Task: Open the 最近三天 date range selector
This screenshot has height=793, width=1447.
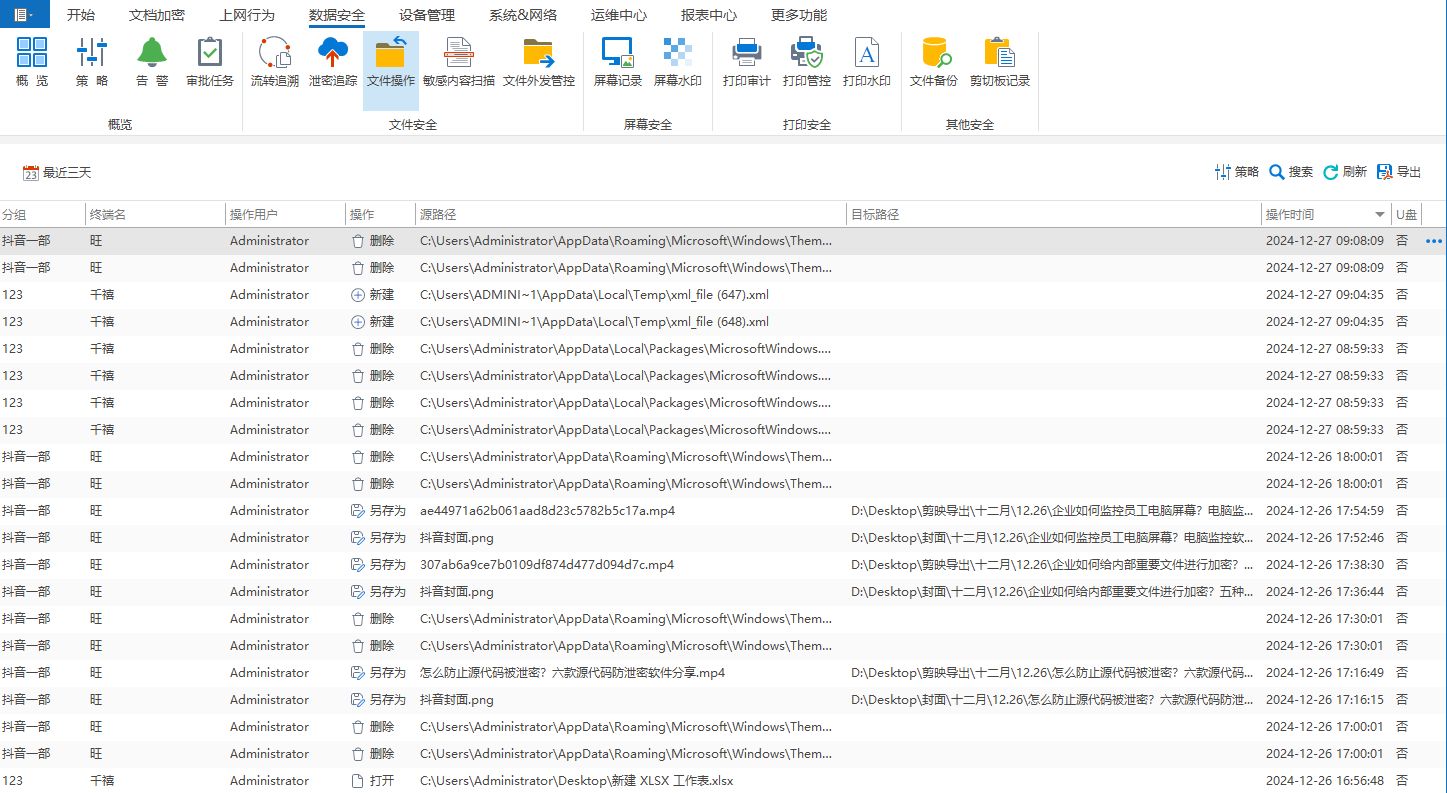Action: click(x=57, y=173)
